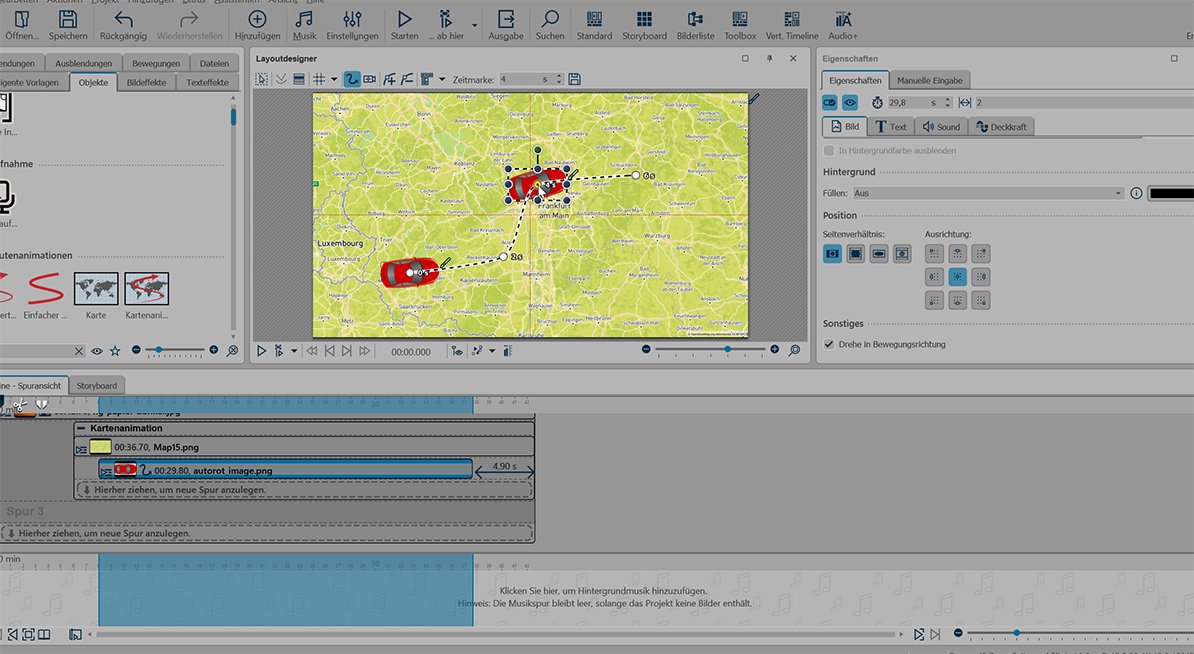Image resolution: width=1194 pixels, height=654 pixels.
Task: Toggle the Toolbox eye preview icon
Action: [x=97, y=351]
